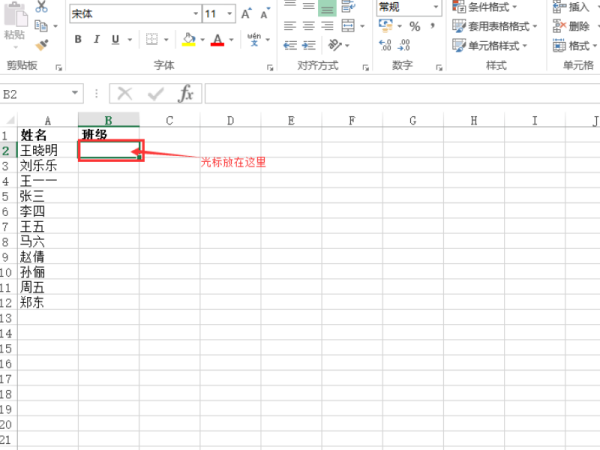Open Conditional Formatting (条件格式) menu

(x=484, y=7)
